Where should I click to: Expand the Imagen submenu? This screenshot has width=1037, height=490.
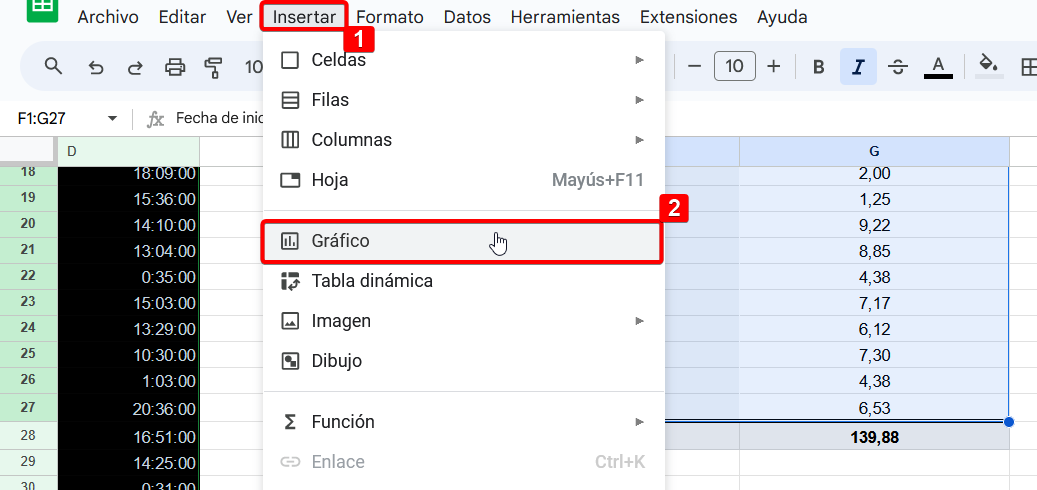(461, 321)
